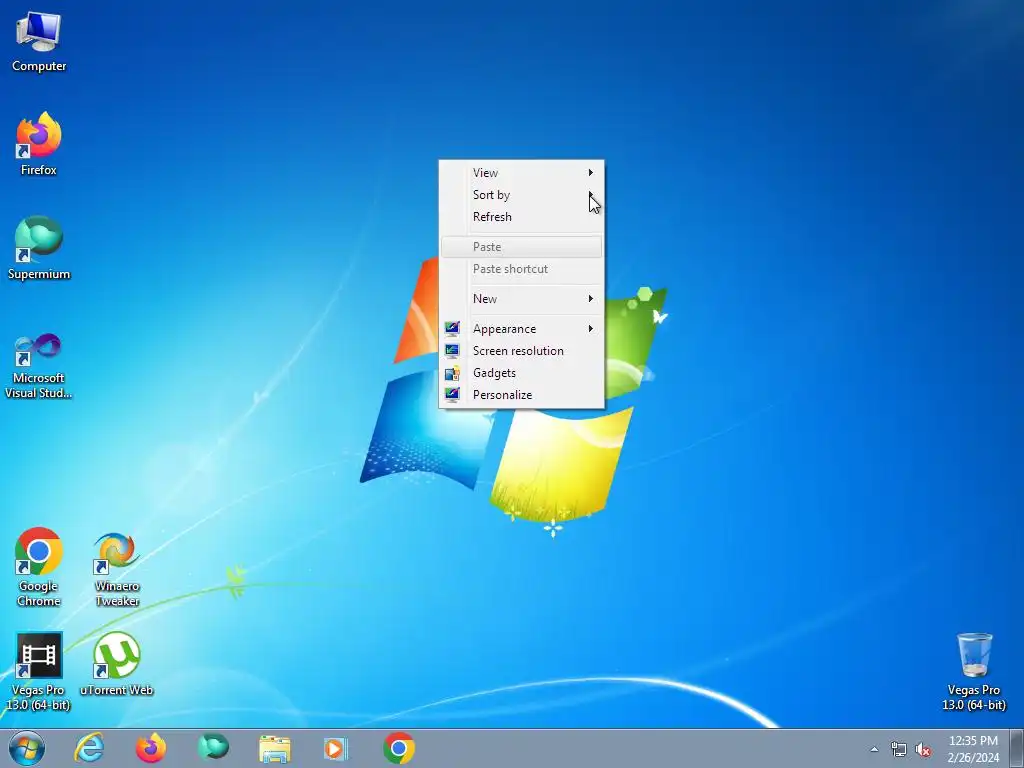
Task: Click the Paste shortcut menu entry
Action: point(521,269)
